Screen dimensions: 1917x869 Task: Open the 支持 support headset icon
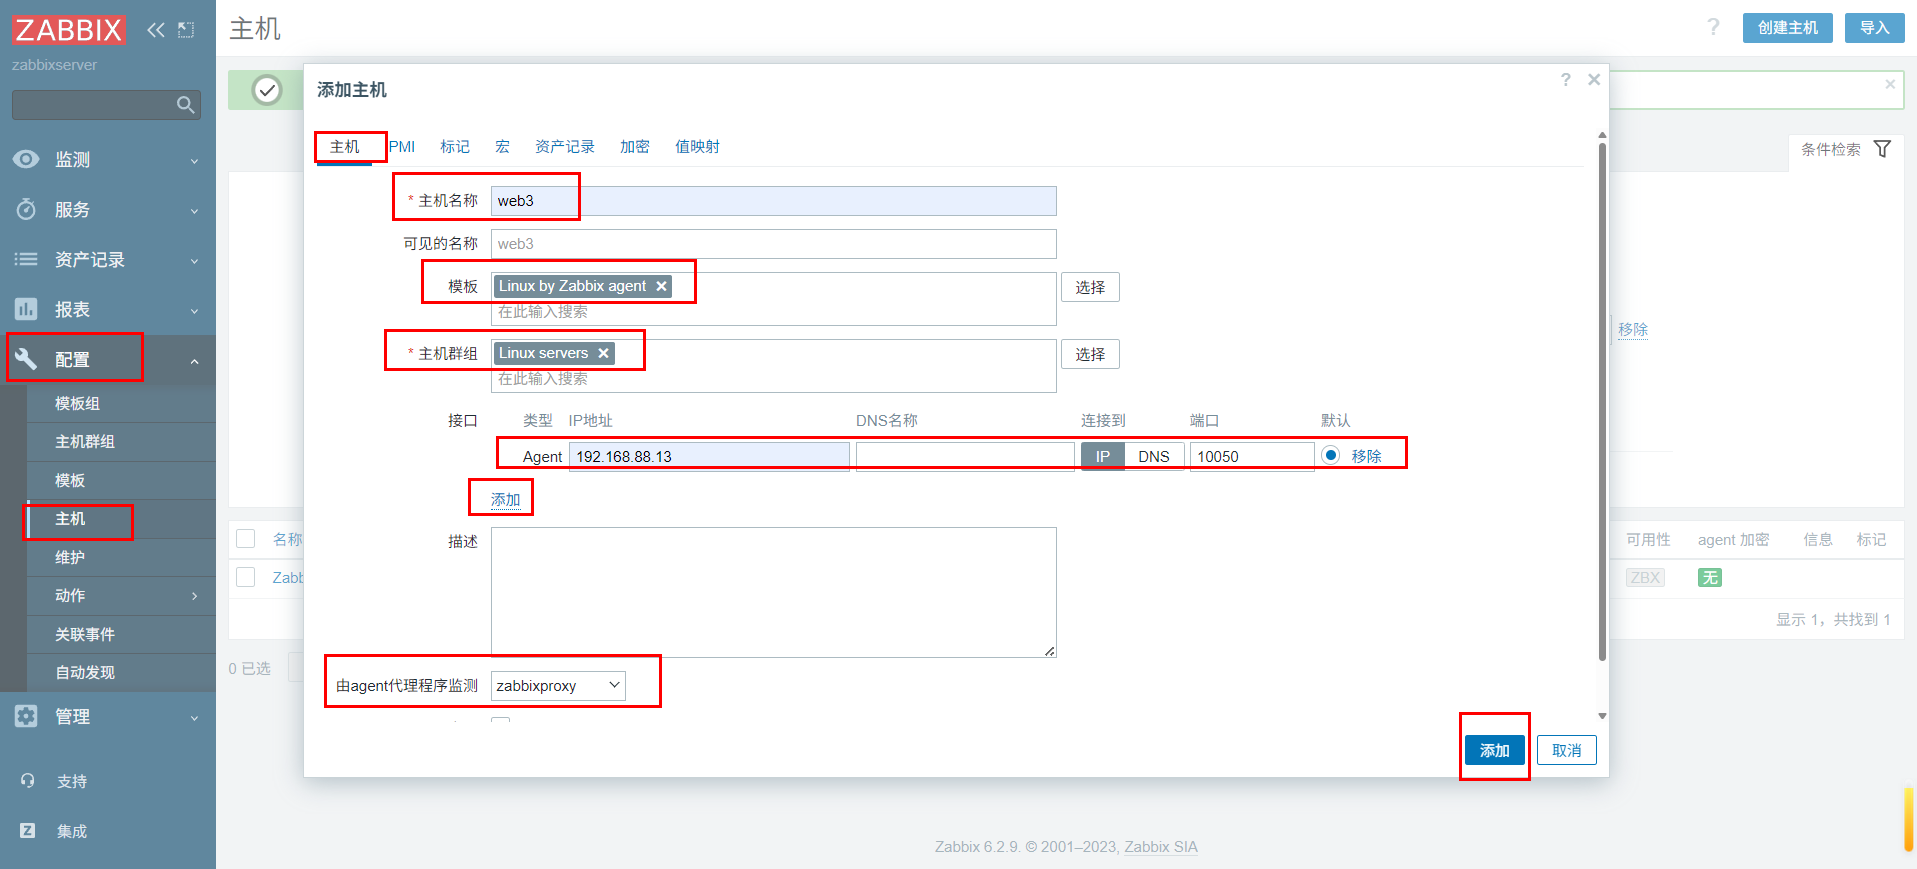[x=27, y=781]
